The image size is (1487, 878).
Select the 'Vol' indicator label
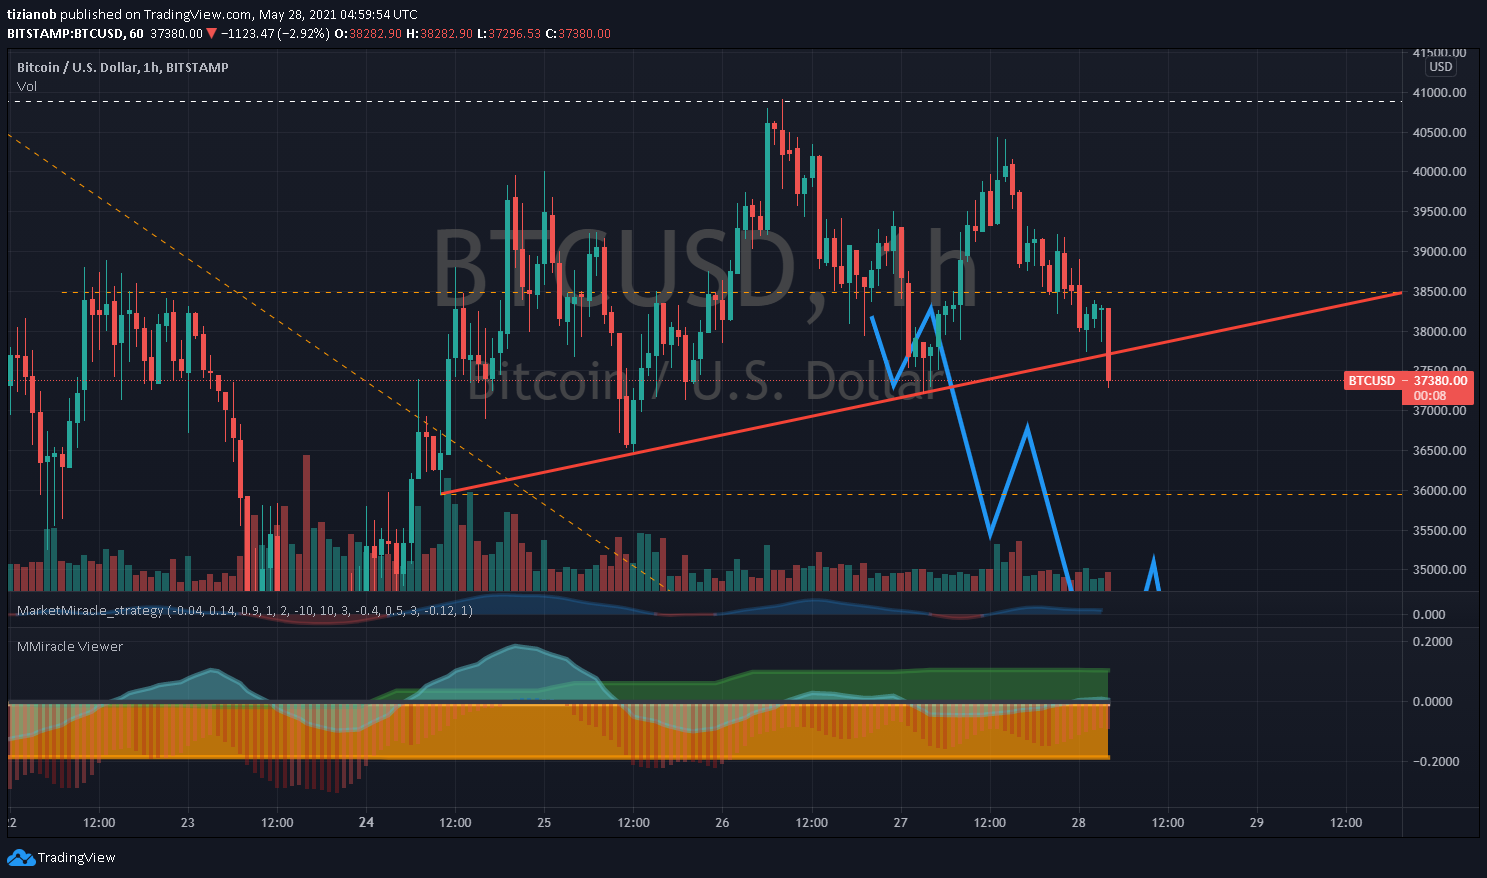[x=27, y=86]
